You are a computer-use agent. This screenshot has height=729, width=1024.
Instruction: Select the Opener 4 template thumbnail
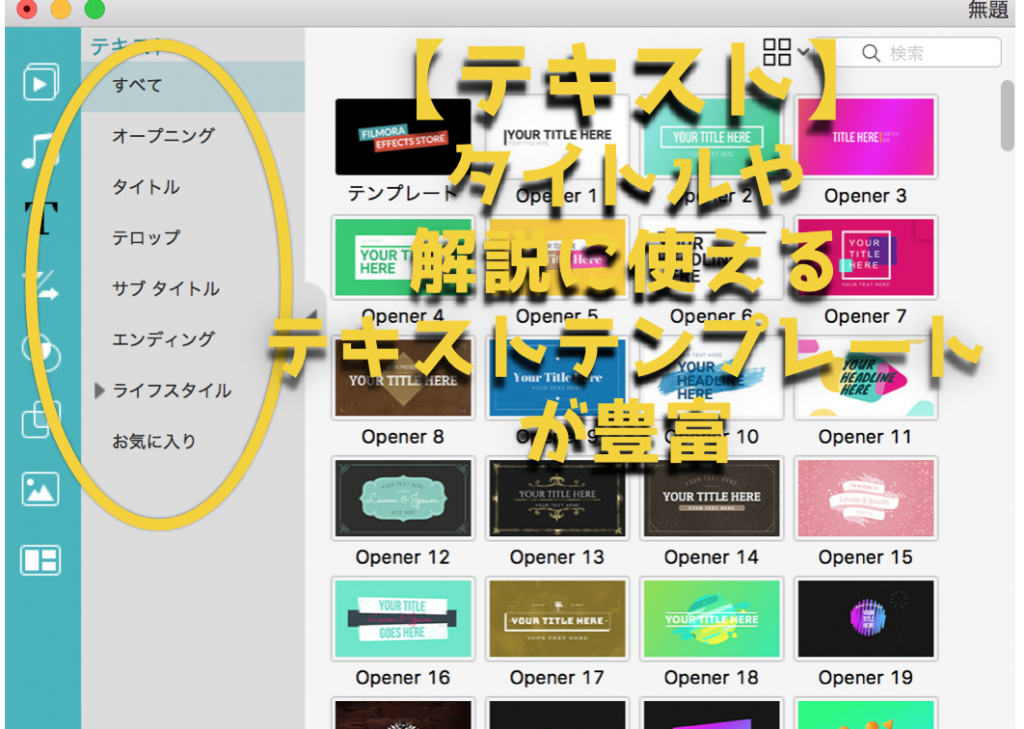pyautogui.click(x=403, y=257)
